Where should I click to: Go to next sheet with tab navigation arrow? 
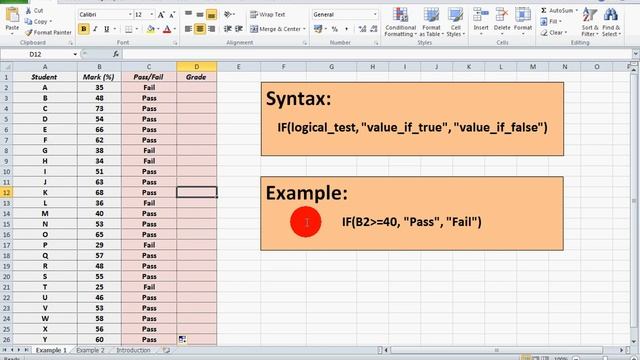pos(18,350)
